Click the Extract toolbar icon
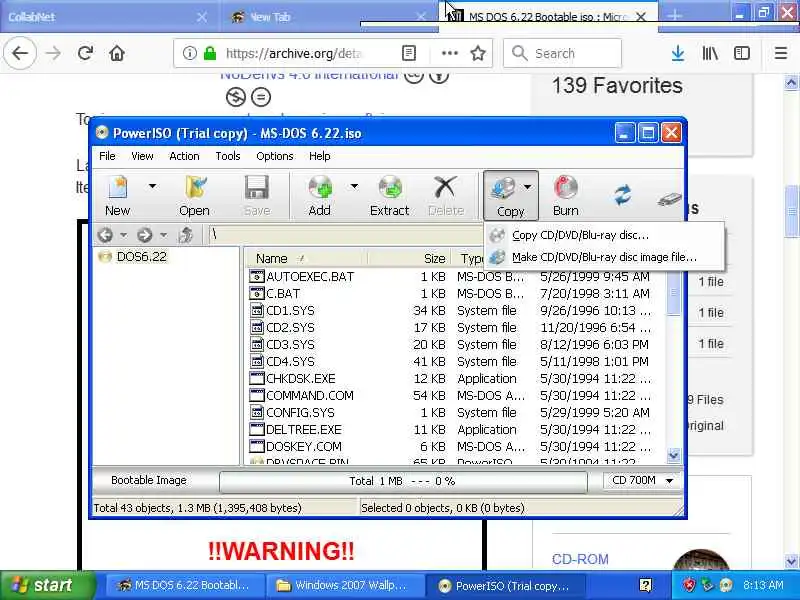 pyautogui.click(x=389, y=196)
